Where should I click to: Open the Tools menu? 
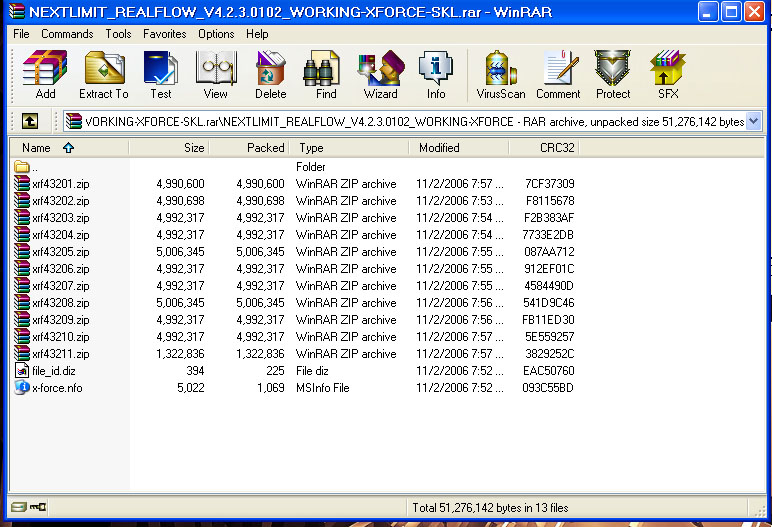pyautogui.click(x=118, y=34)
